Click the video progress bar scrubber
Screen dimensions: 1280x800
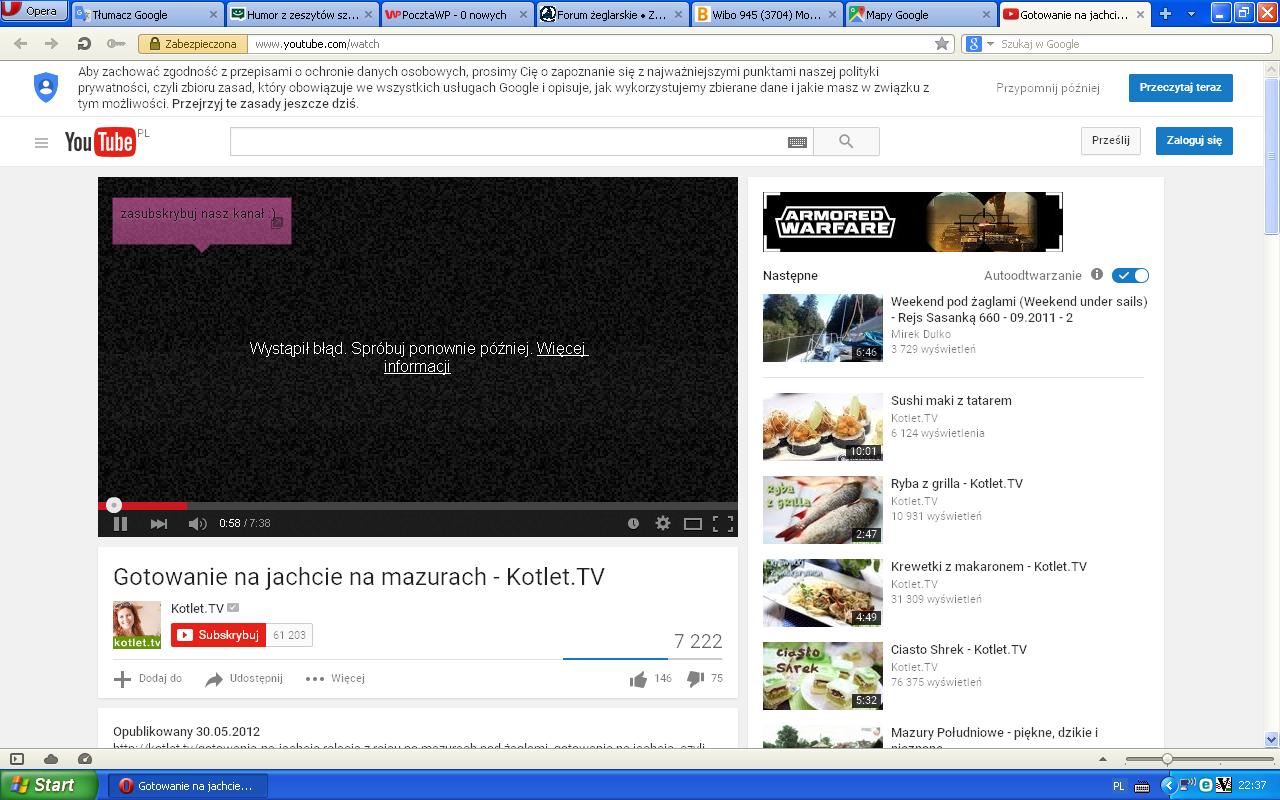(x=114, y=505)
